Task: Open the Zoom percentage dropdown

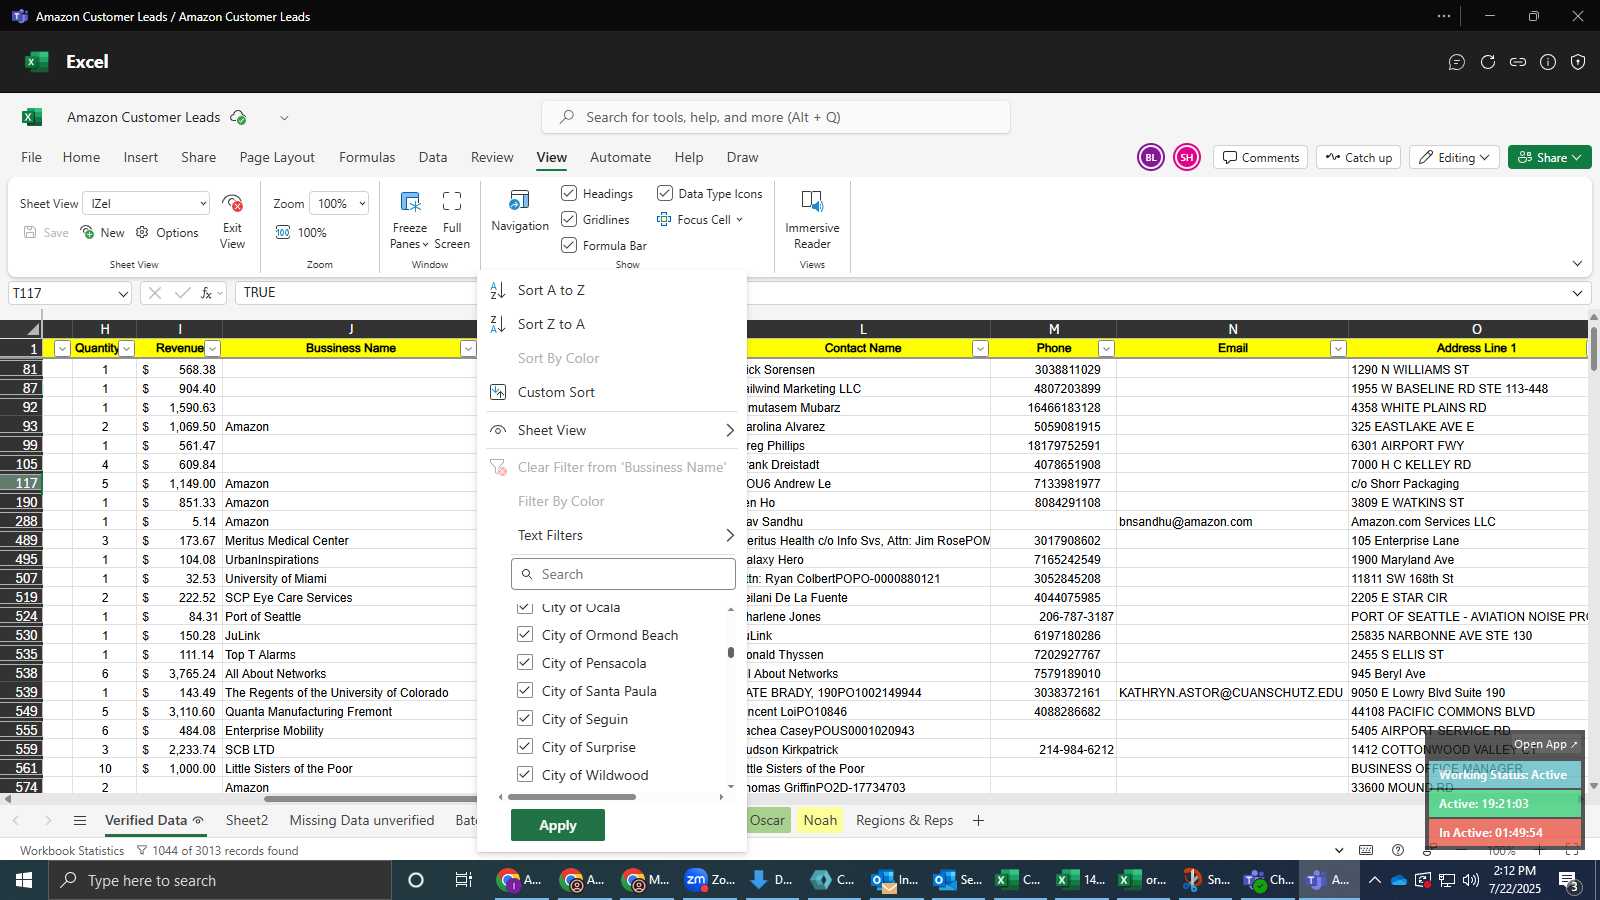Action: click(339, 203)
